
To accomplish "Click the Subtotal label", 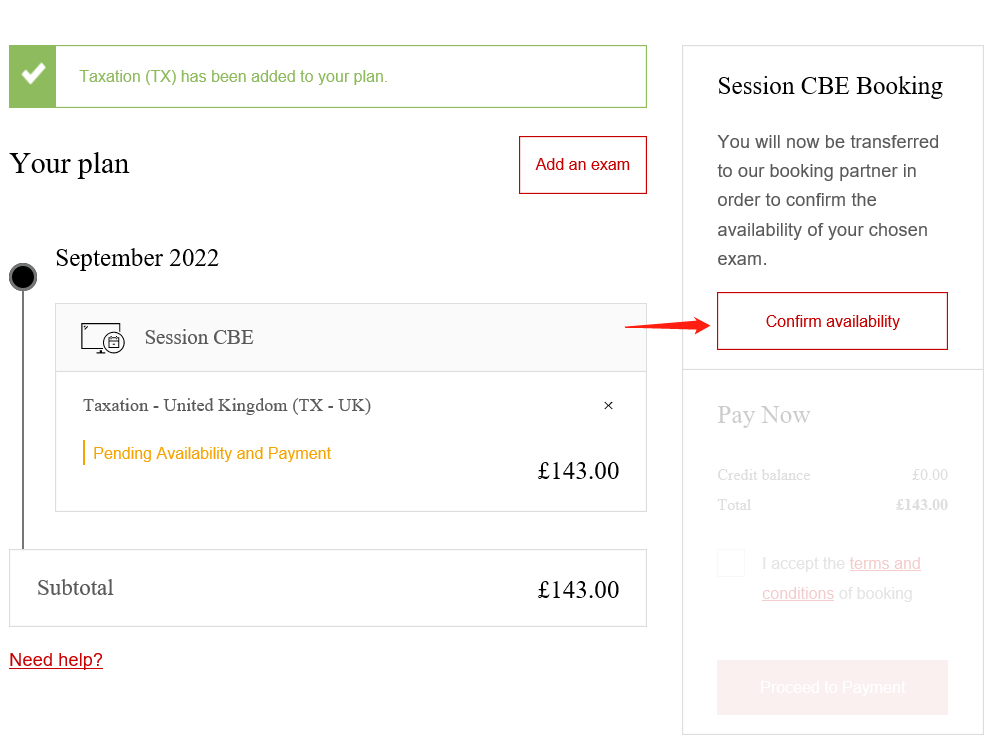I will click(x=75, y=588).
